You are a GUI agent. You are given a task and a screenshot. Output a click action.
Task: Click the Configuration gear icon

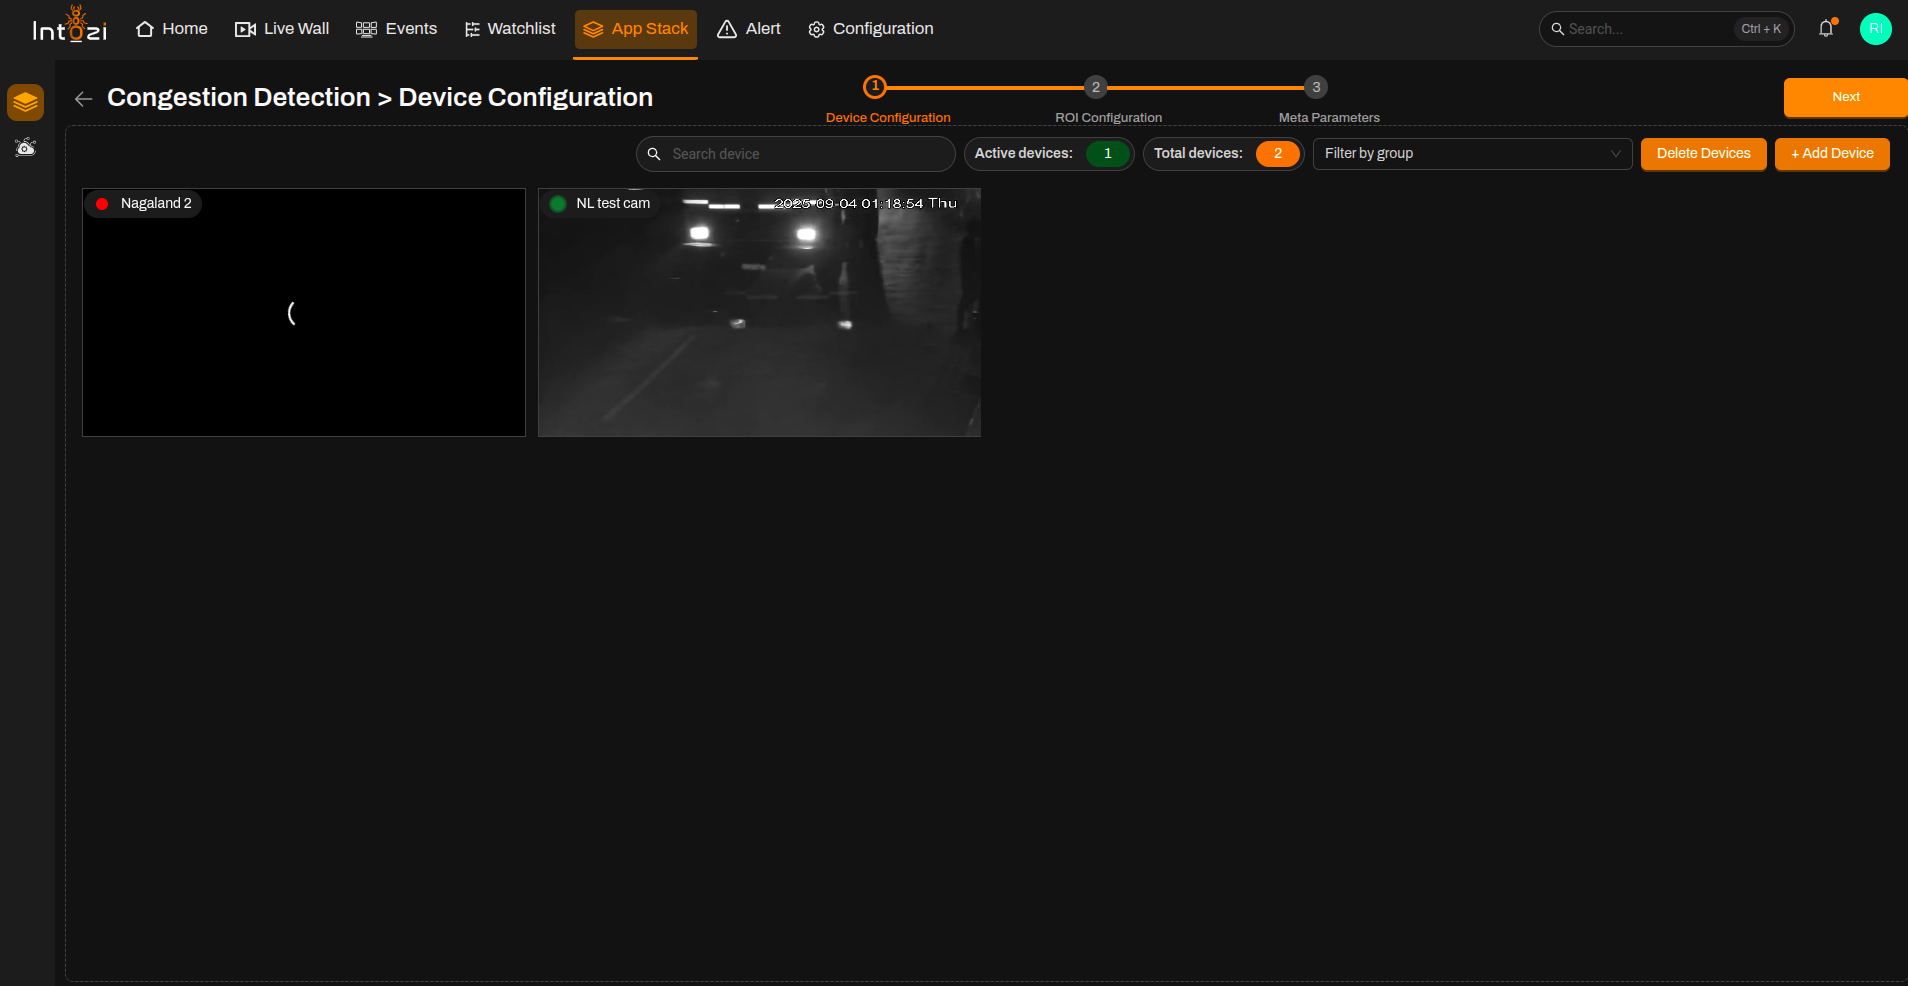point(816,30)
